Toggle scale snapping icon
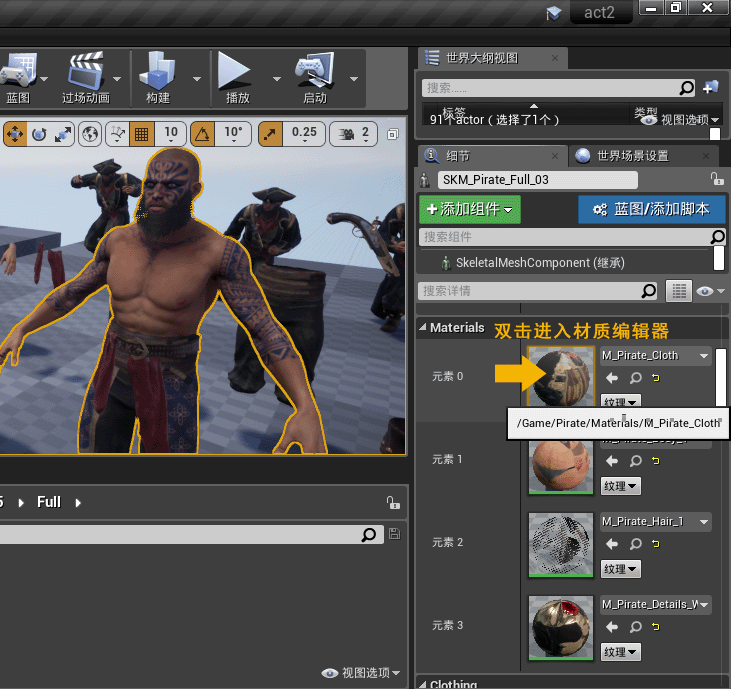Image resolution: width=731 pixels, height=689 pixels. point(270,135)
